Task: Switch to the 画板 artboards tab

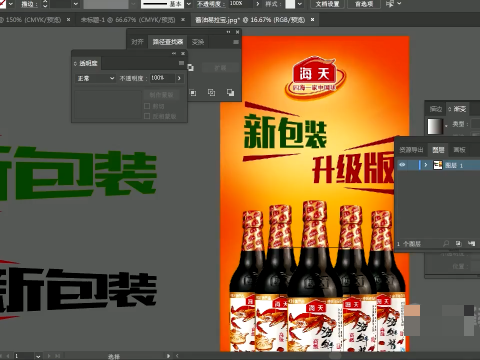Action: click(459, 150)
